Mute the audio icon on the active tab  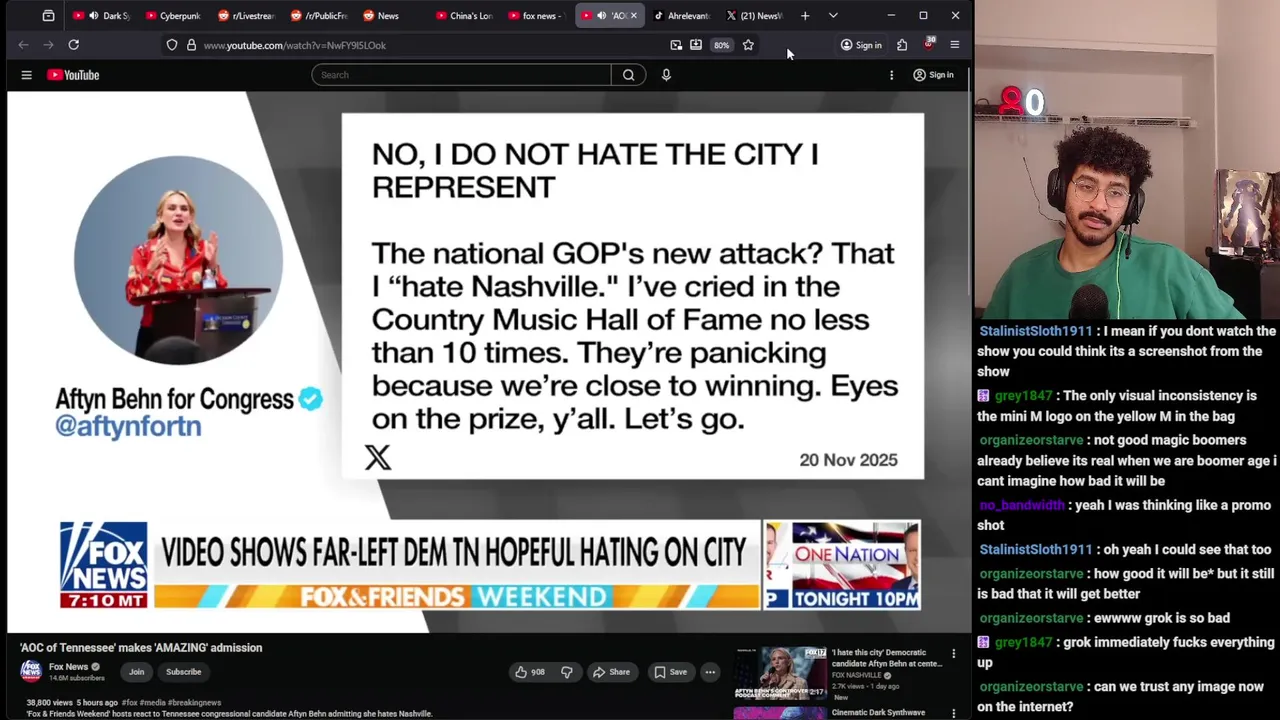[601, 16]
